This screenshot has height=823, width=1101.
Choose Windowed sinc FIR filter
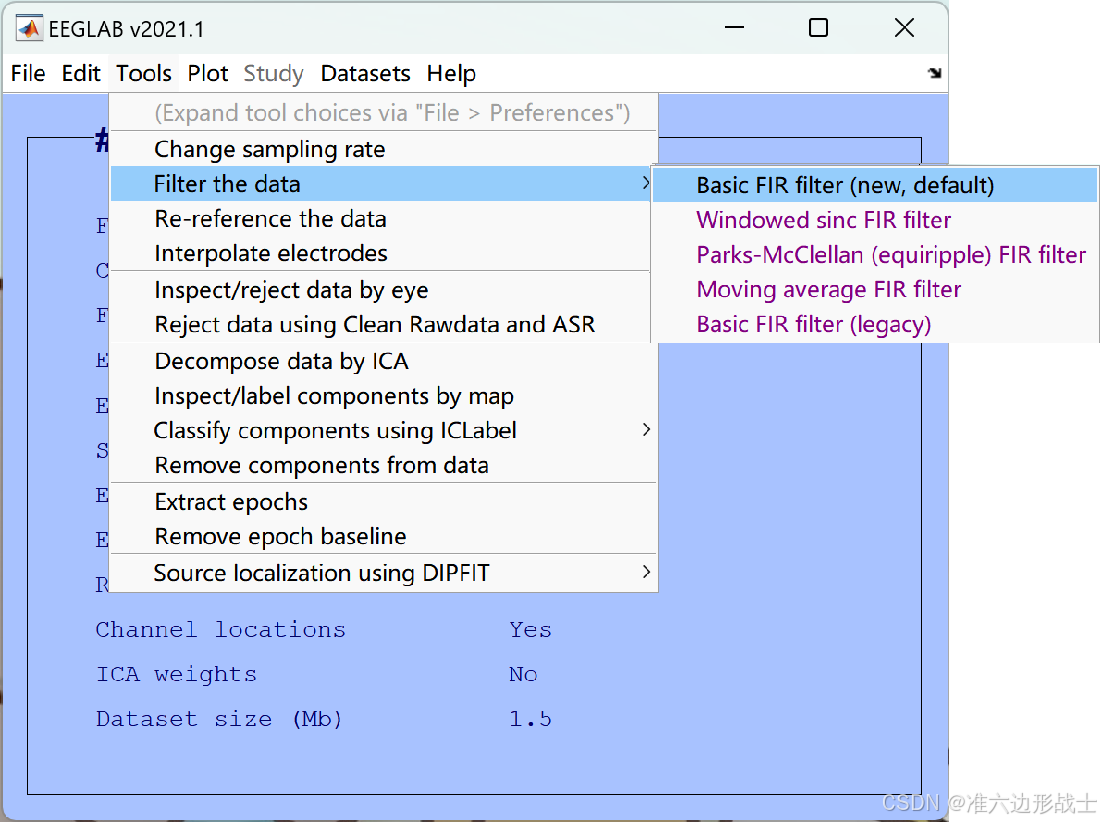(x=874, y=220)
